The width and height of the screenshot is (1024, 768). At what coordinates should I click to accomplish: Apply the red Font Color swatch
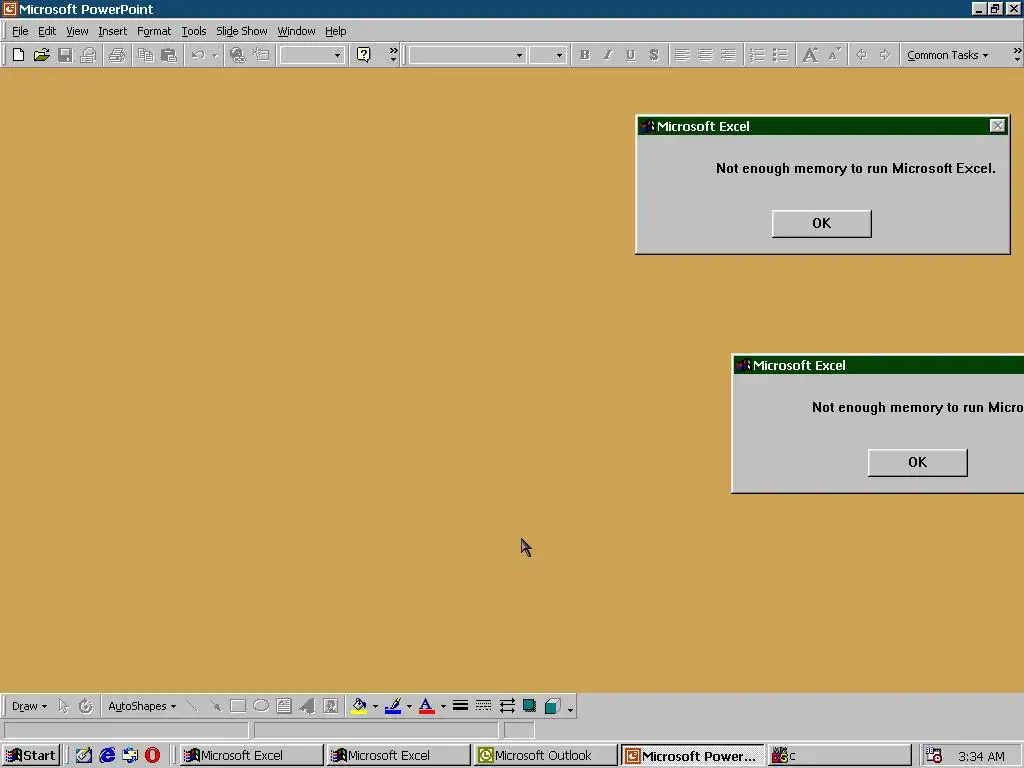pyautogui.click(x=426, y=706)
